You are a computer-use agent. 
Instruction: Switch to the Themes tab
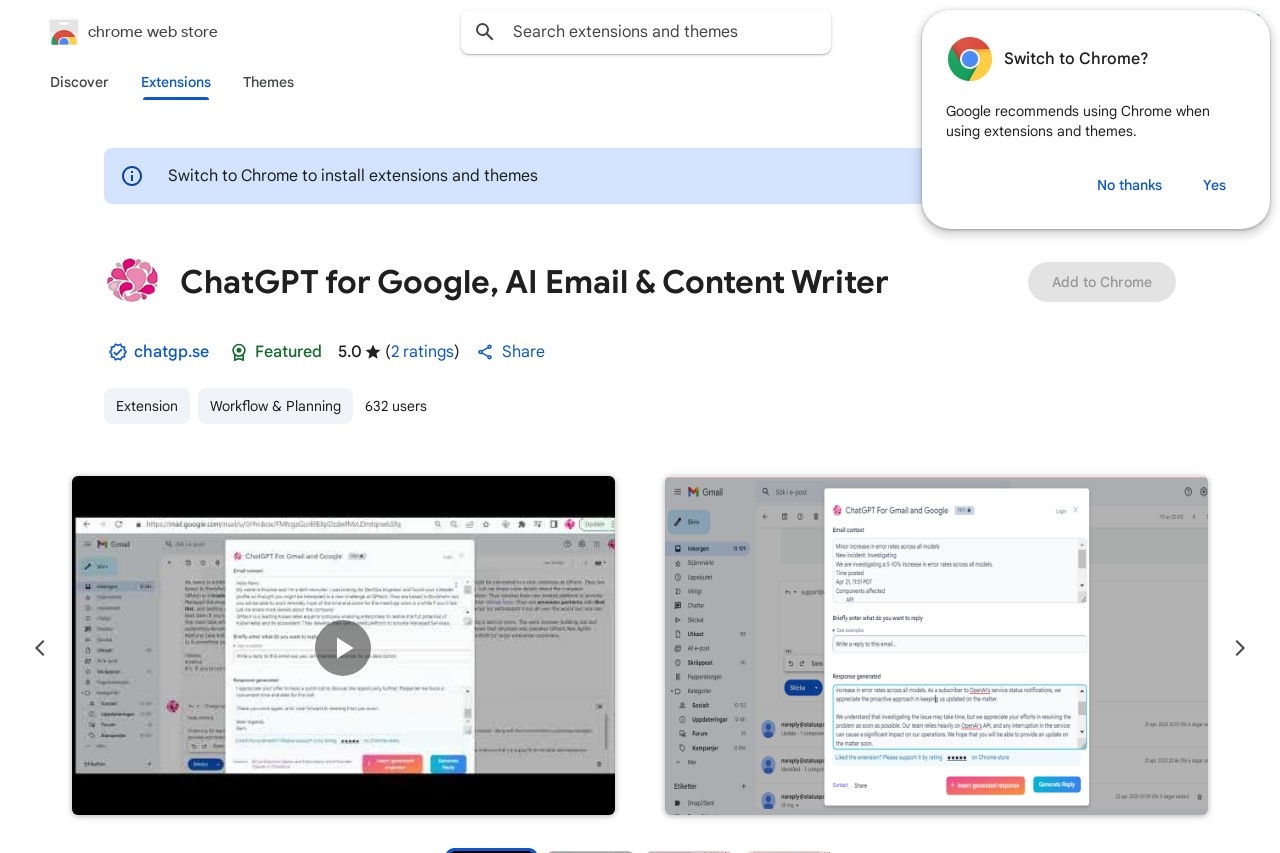268,82
